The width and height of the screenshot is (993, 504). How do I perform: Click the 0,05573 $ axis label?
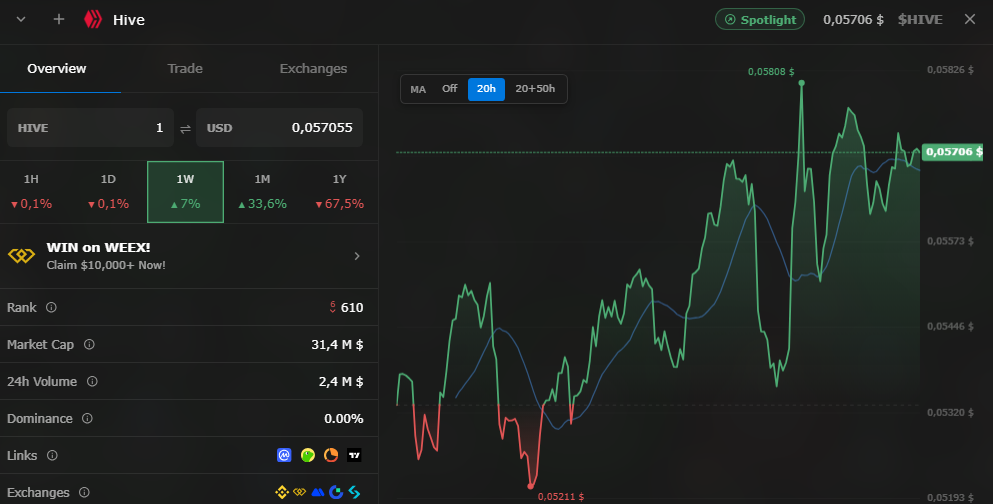click(x=950, y=241)
